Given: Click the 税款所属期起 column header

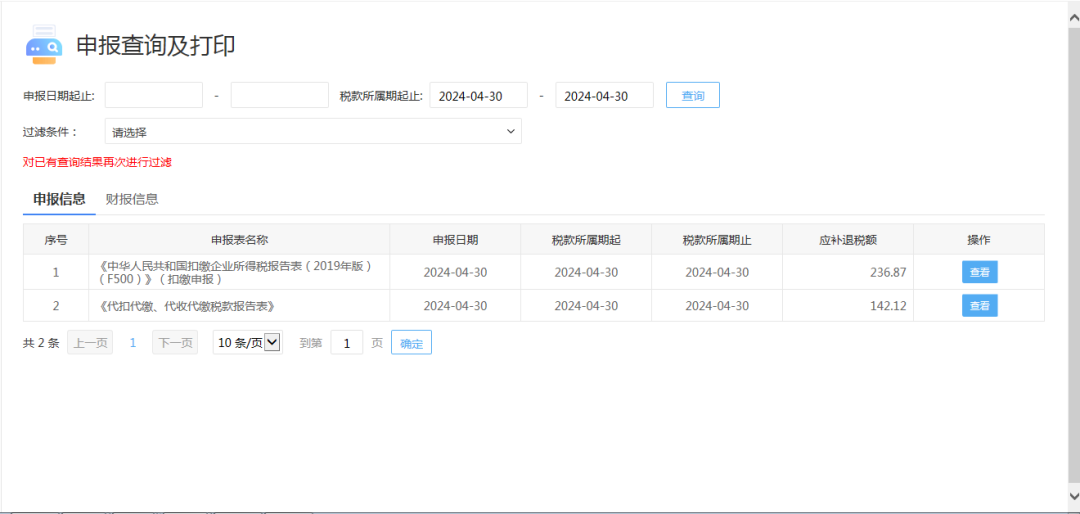Looking at the screenshot, I should (586, 240).
